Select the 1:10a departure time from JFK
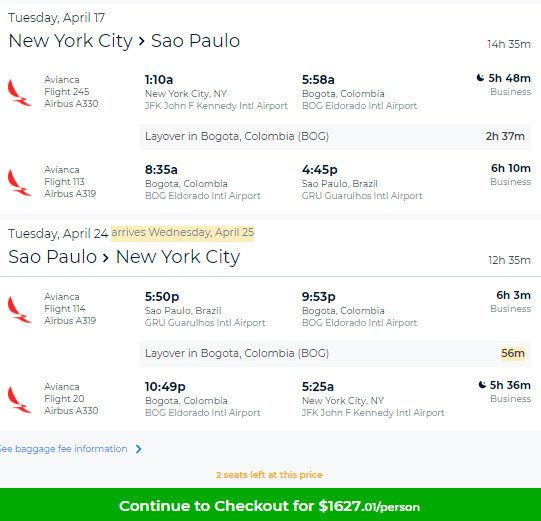541x521 pixels. pos(159,80)
